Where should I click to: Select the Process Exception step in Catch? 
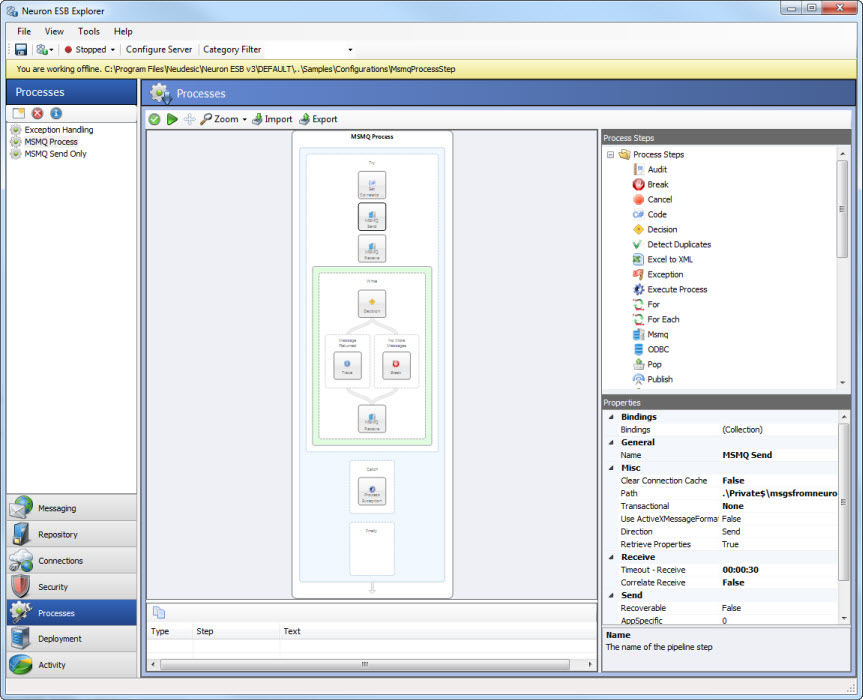372,491
